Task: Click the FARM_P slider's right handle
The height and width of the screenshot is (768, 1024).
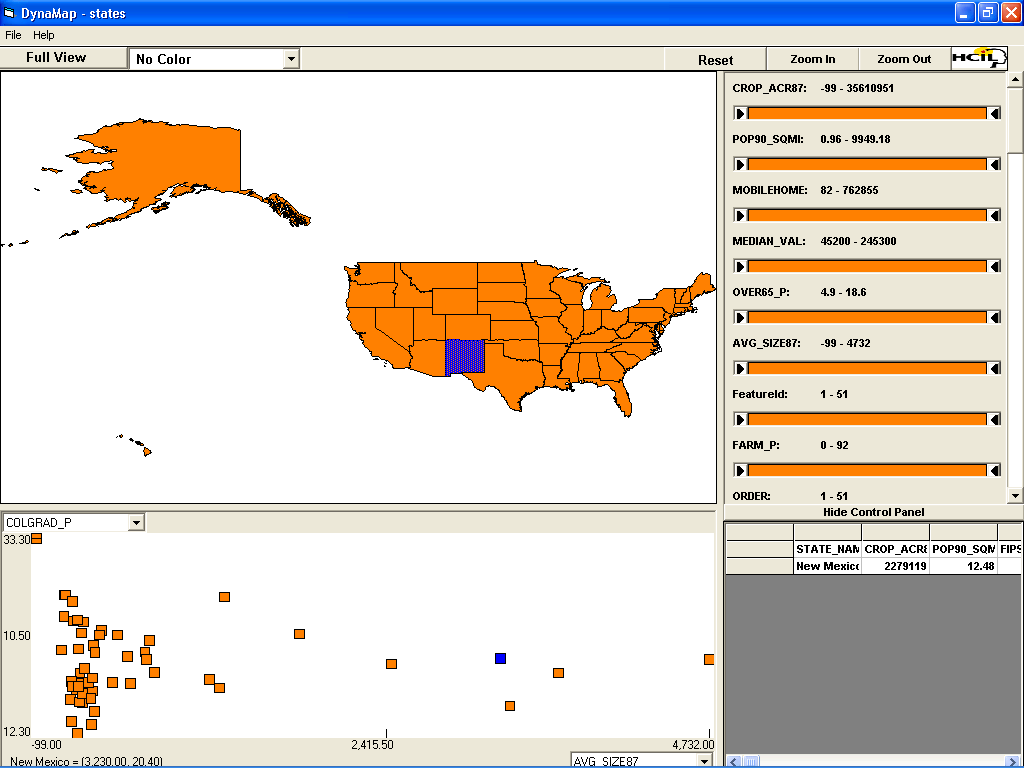Action: [995, 470]
